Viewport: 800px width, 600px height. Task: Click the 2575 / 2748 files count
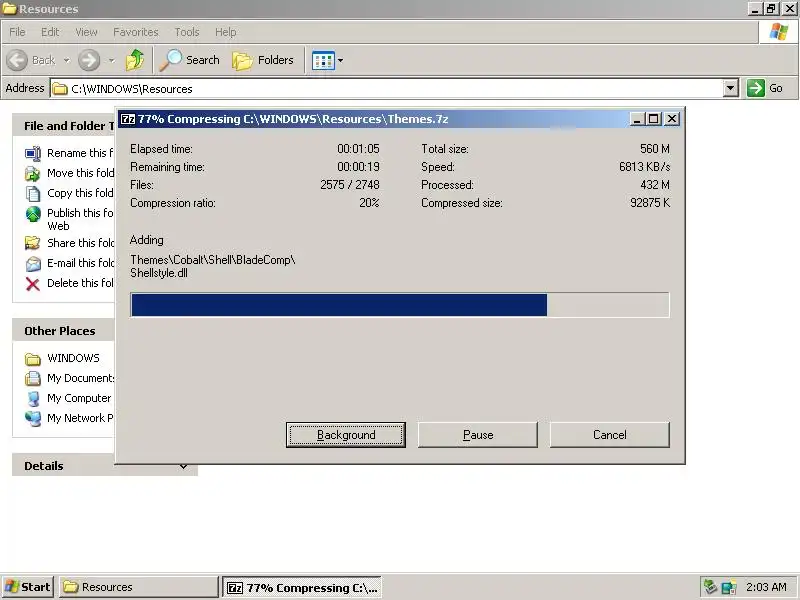[349, 185]
